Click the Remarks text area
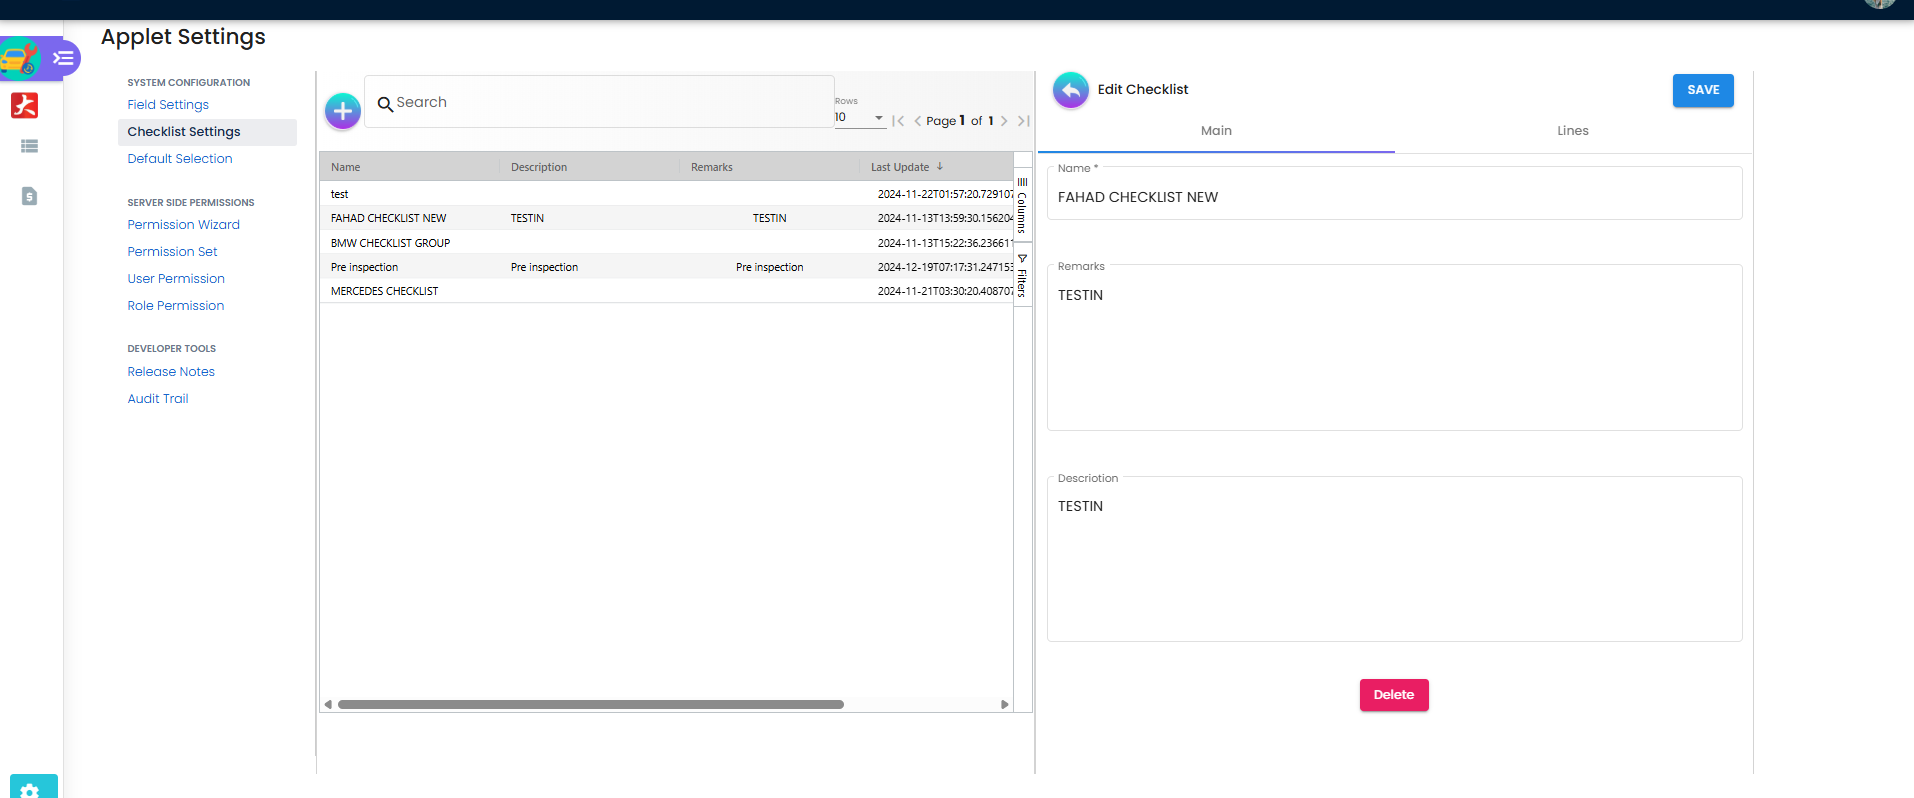Viewport: 1914px width, 798px height. click(1394, 350)
